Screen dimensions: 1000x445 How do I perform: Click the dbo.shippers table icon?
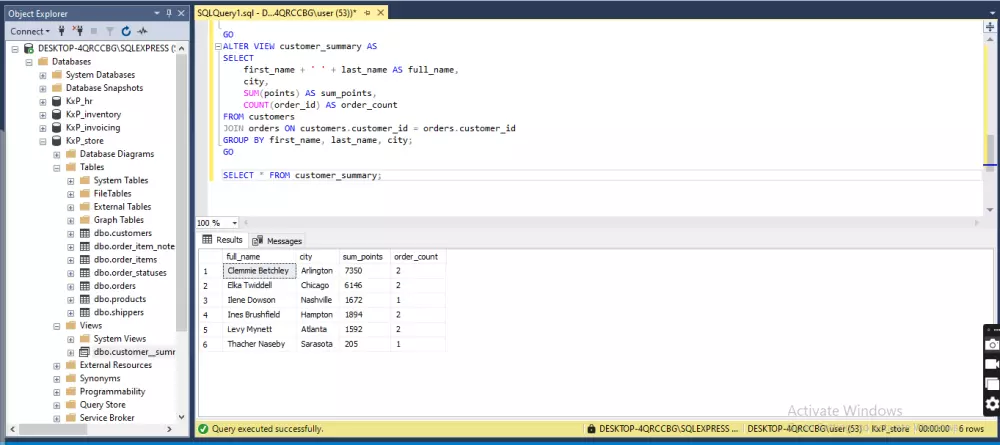[84, 312]
